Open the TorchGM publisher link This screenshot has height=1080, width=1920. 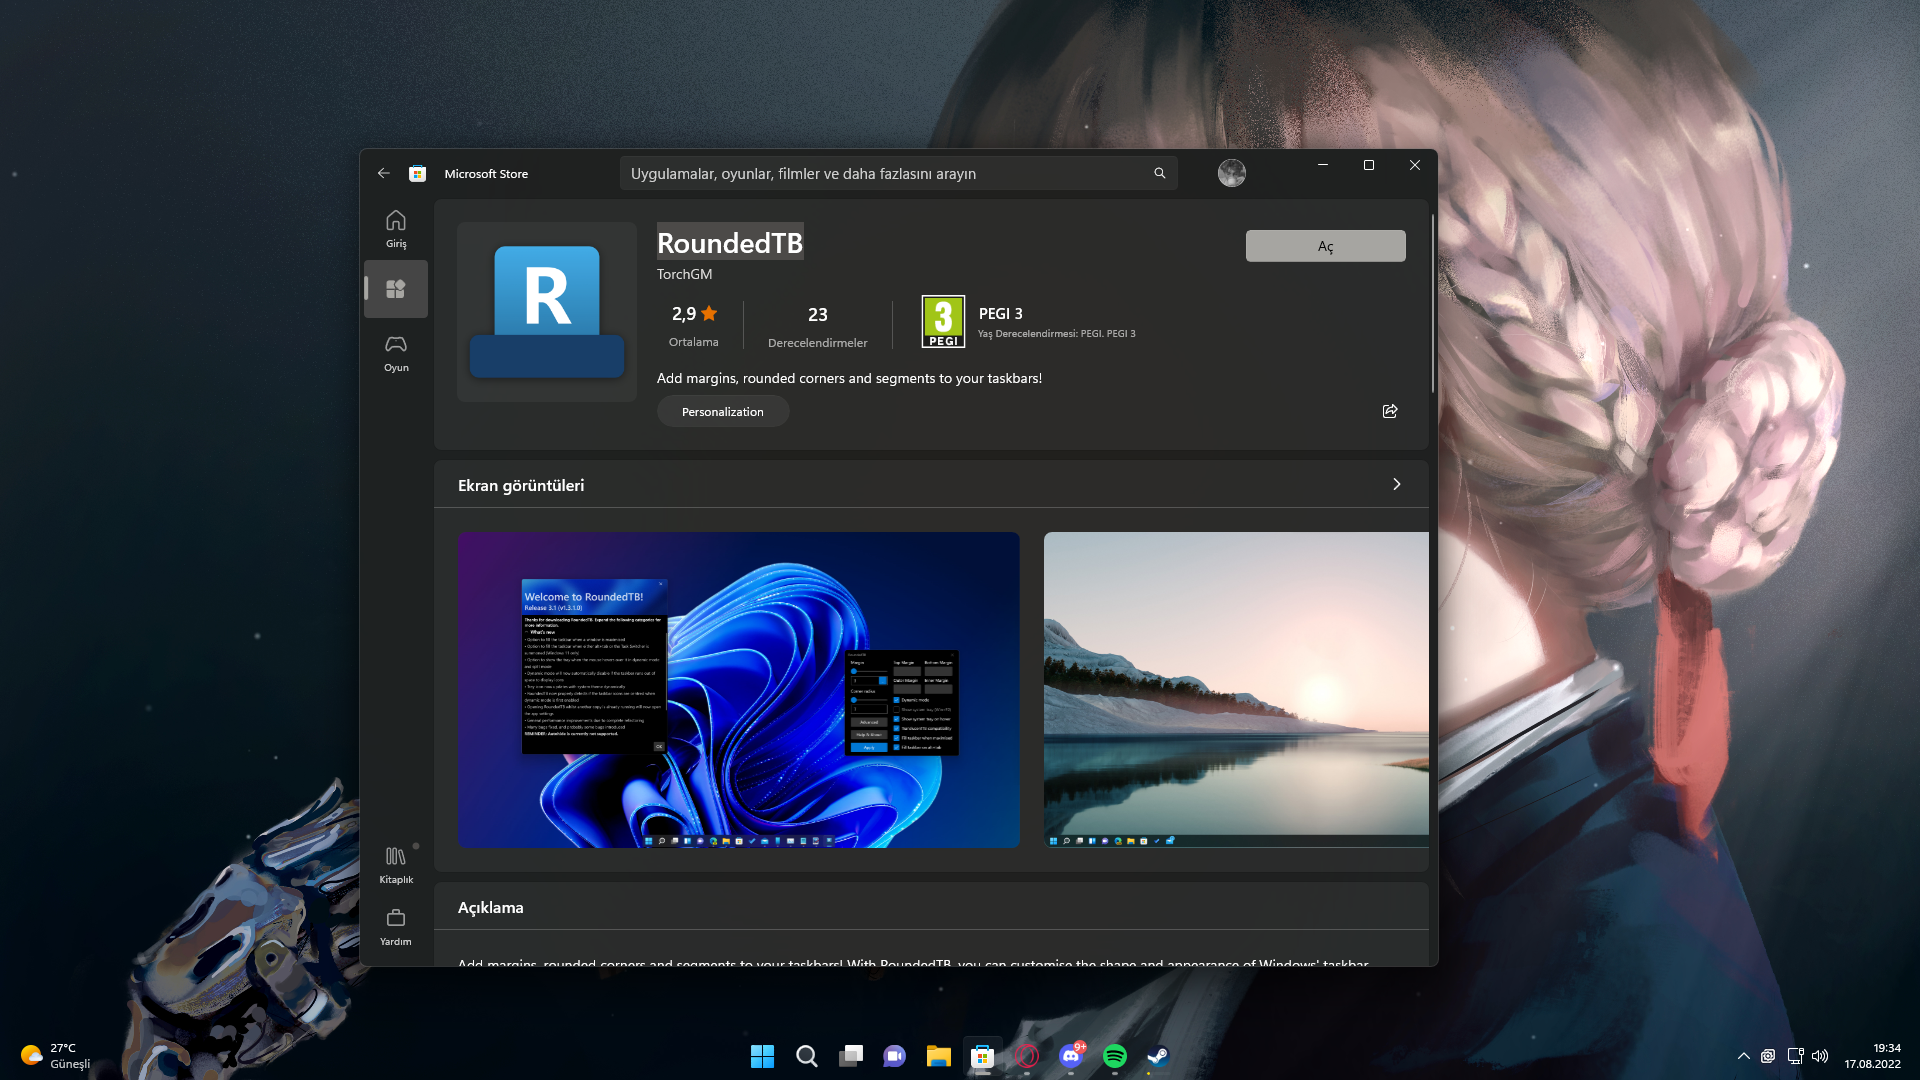[684, 274]
